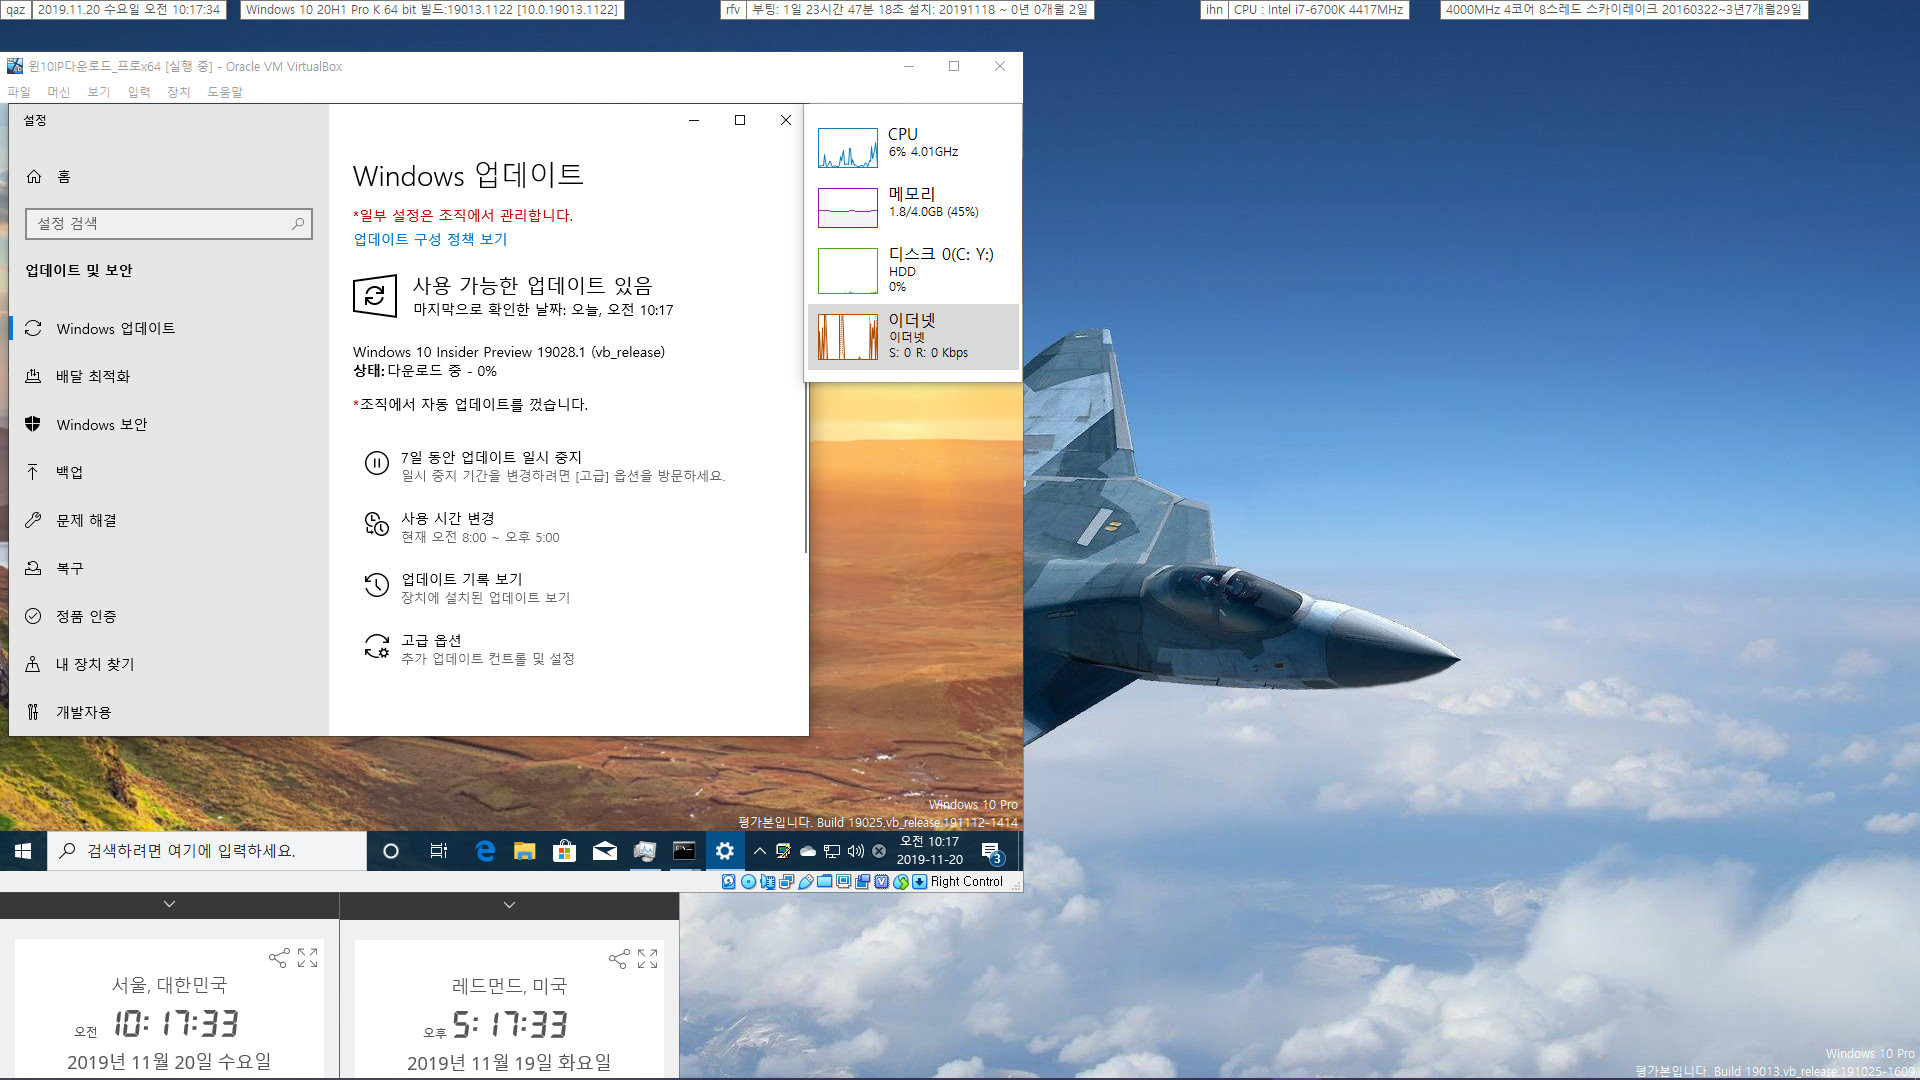The width and height of the screenshot is (1920, 1080).
Task: Open VirtualBox 도움말 menu
Action: click(x=225, y=92)
